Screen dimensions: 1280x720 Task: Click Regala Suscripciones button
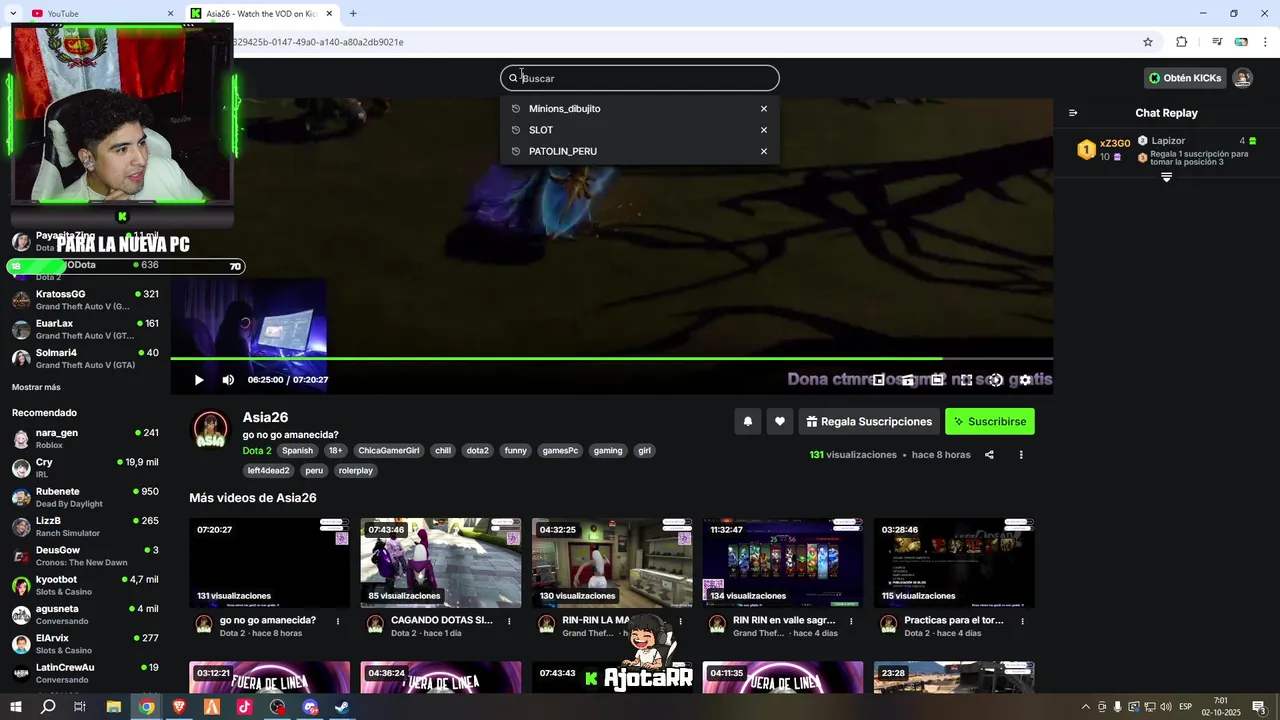pyautogui.click(x=869, y=422)
